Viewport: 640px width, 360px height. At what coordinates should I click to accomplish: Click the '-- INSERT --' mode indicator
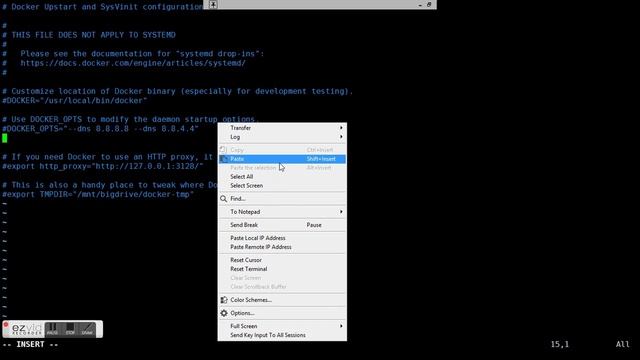pyautogui.click(x=30, y=344)
